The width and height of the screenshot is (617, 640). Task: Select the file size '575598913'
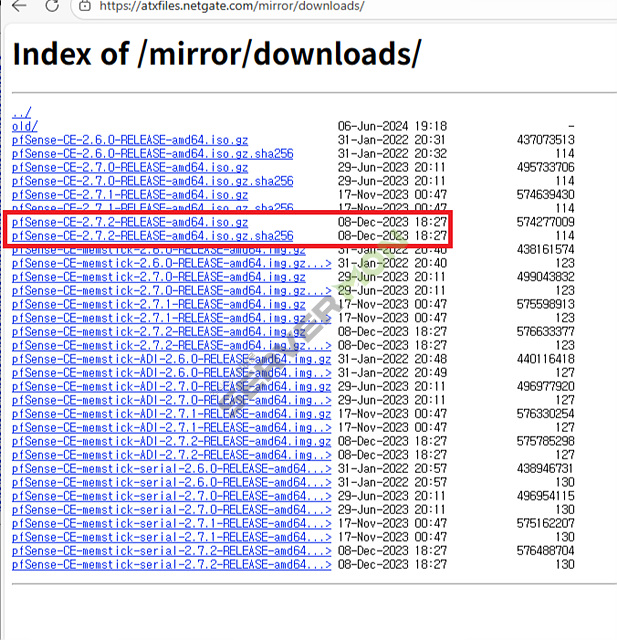[546, 304]
